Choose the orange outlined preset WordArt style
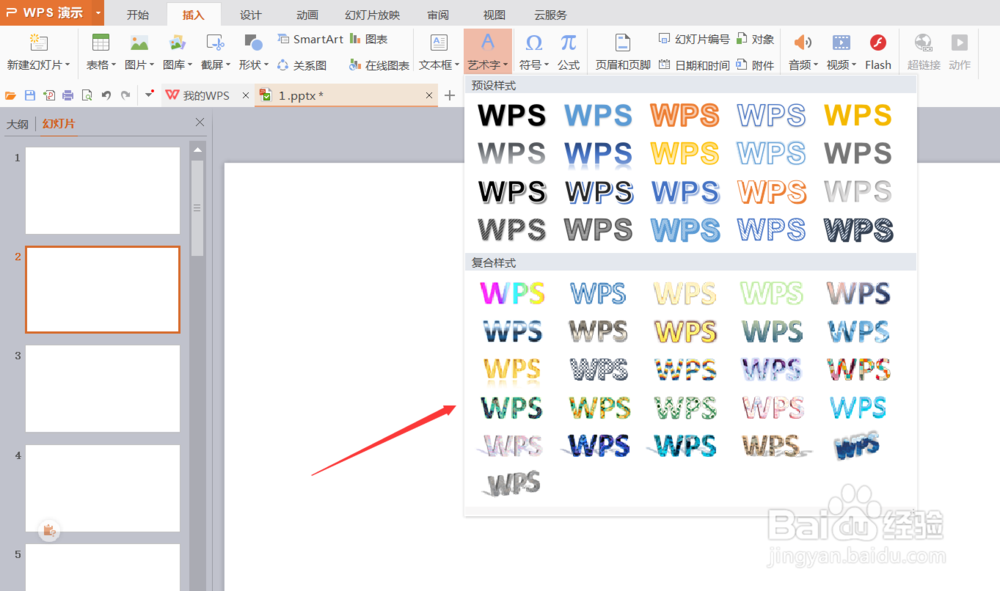 point(685,115)
